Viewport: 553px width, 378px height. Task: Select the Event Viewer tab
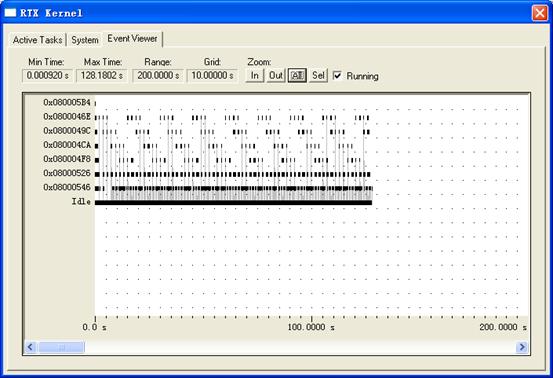point(132,39)
